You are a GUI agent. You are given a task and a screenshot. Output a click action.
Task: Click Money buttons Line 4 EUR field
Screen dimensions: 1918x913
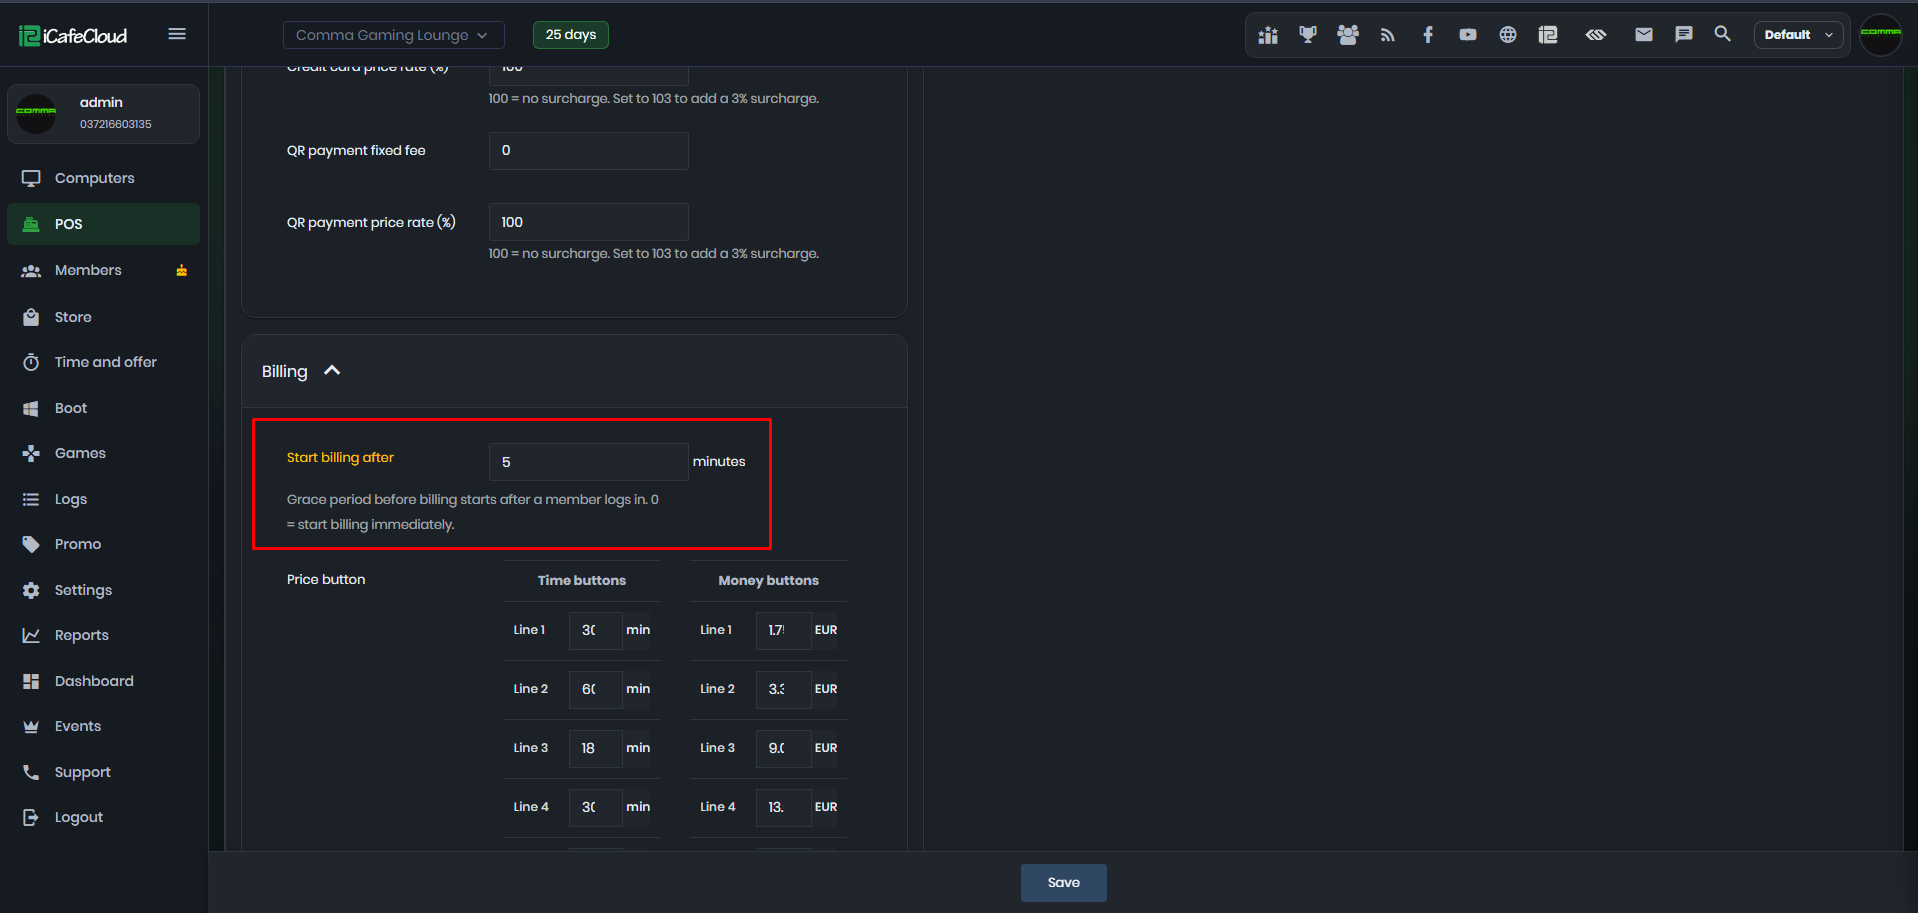783,807
